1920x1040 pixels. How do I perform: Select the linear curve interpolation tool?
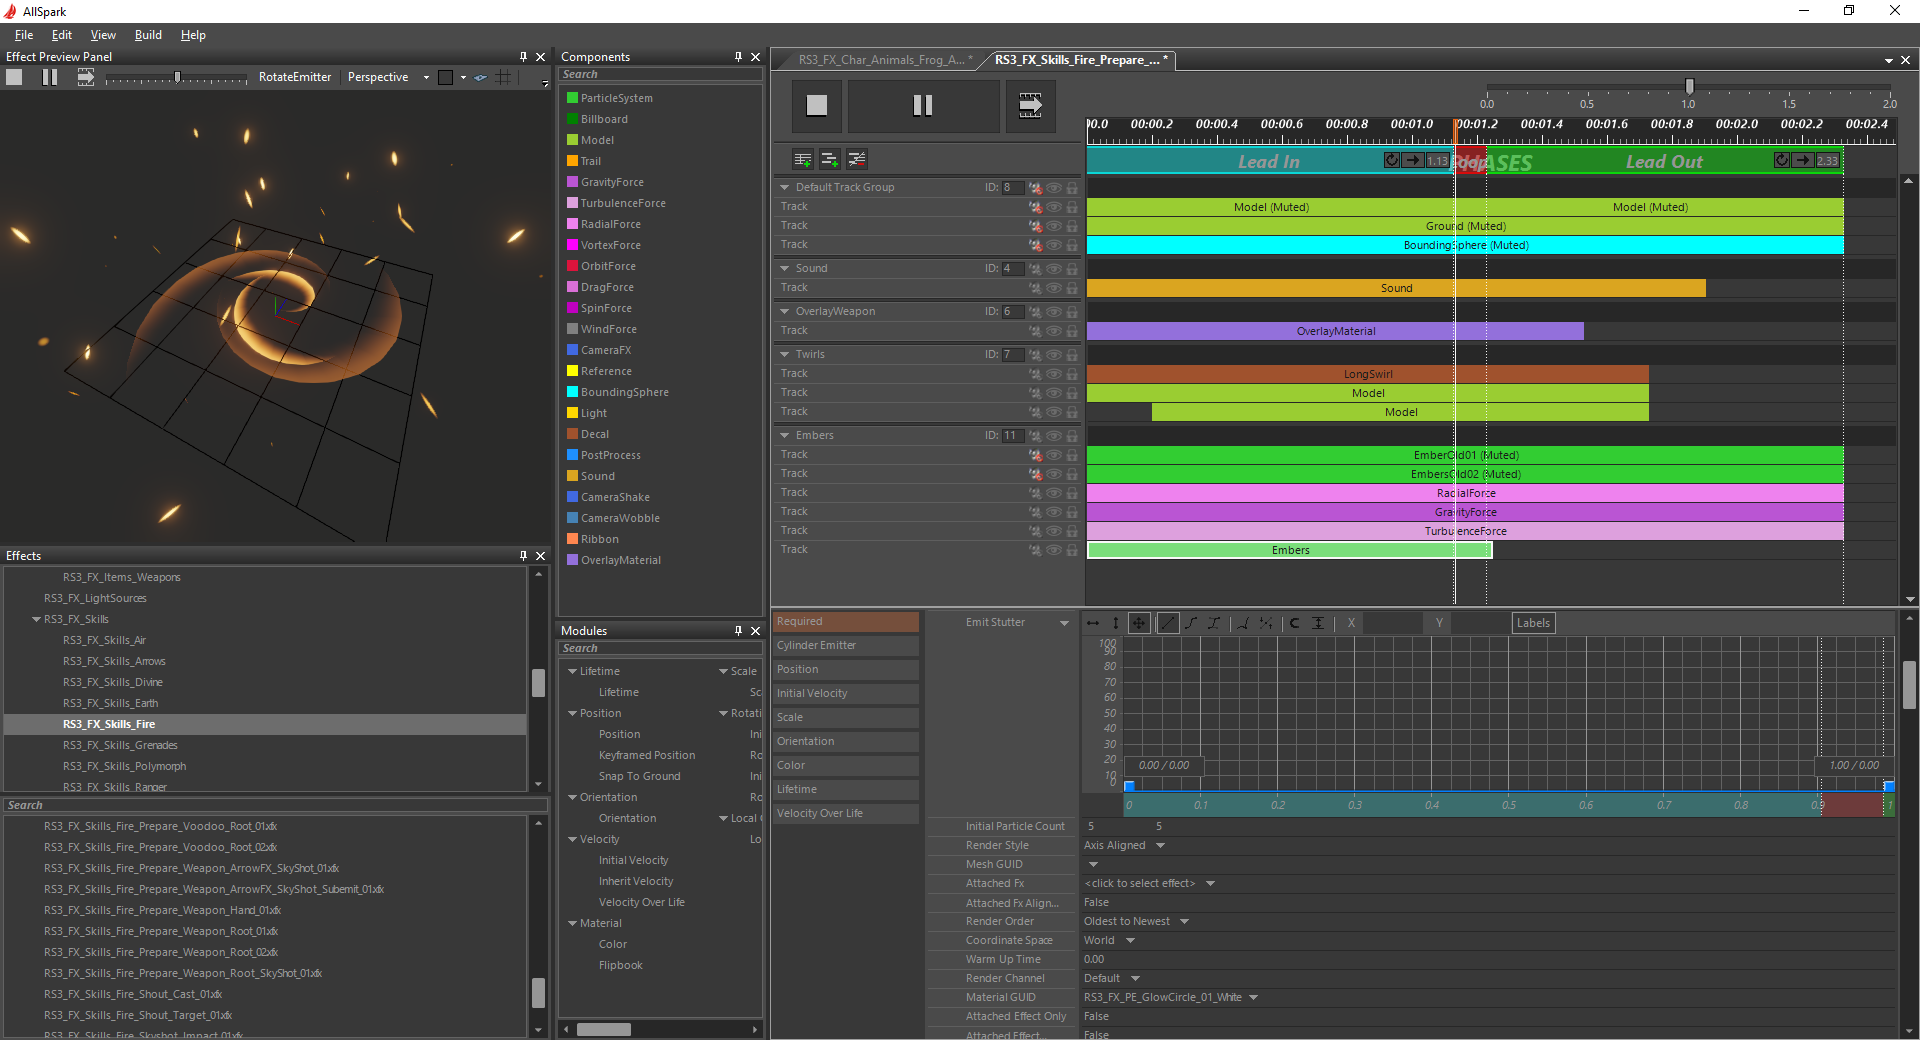(1167, 623)
